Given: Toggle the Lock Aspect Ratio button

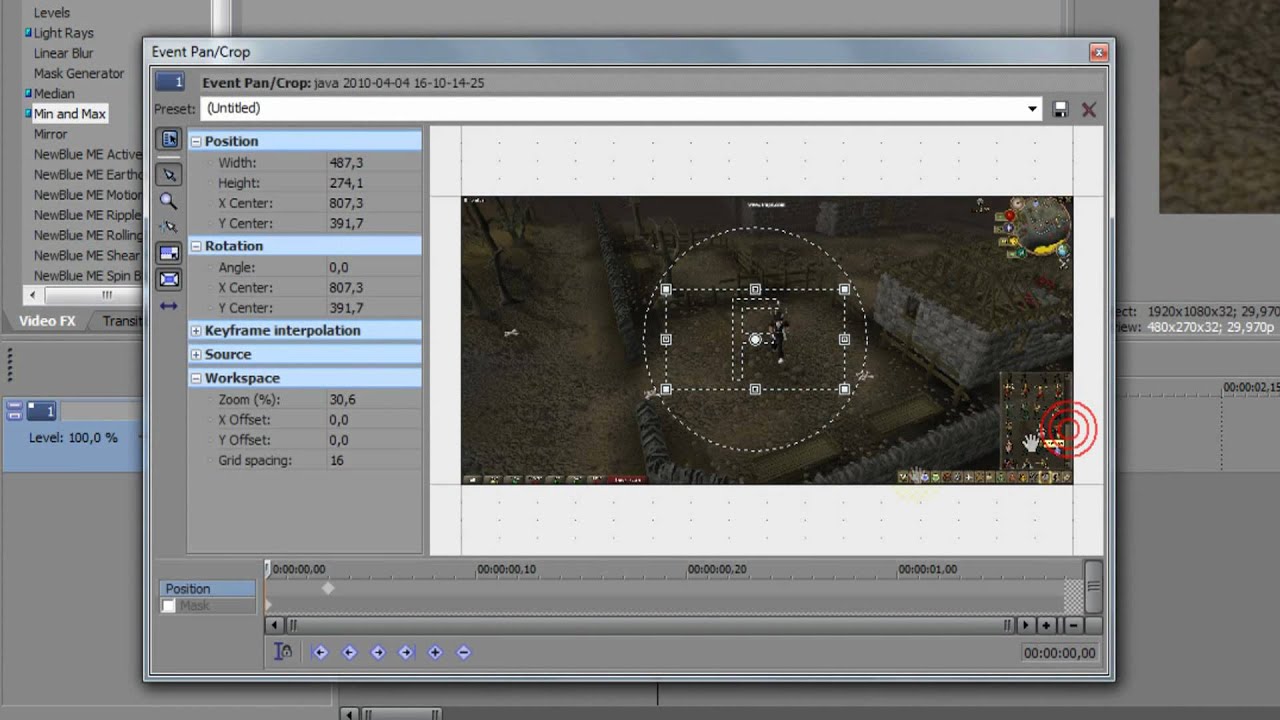Looking at the screenshot, I should coord(169,253).
